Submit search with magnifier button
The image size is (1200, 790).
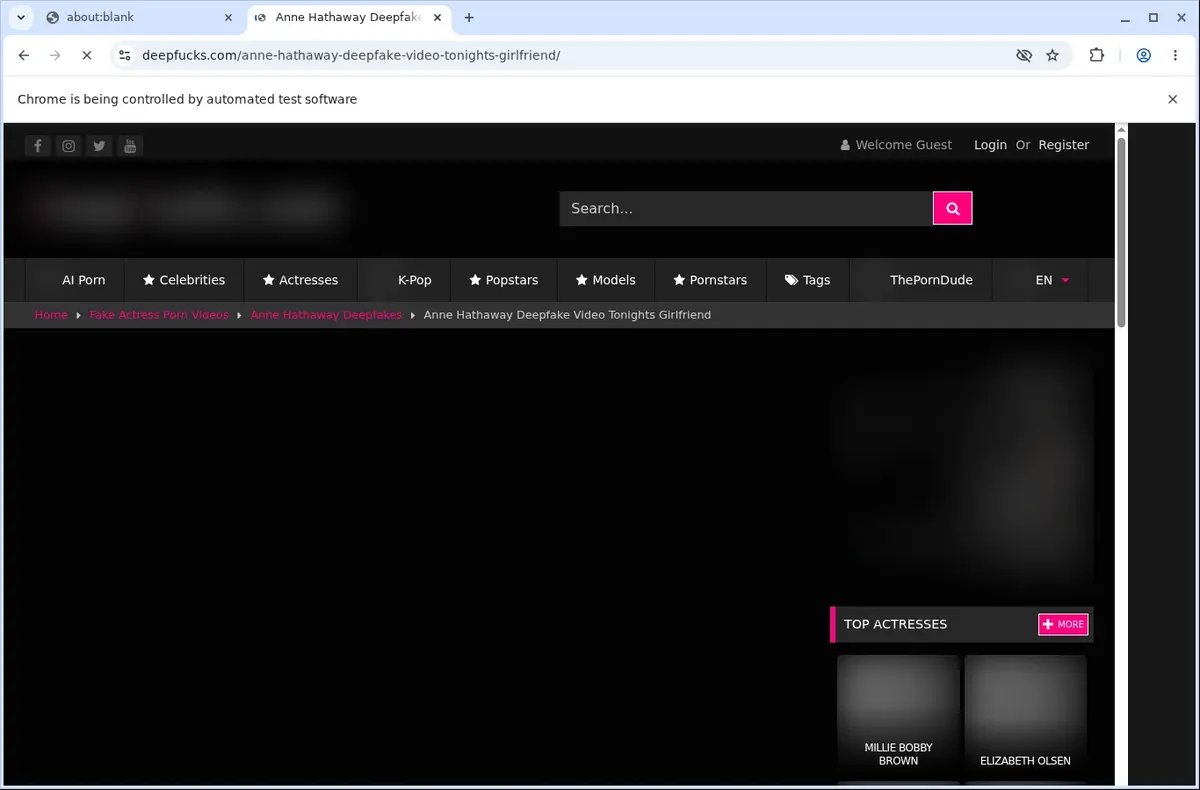pyautogui.click(x=952, y=208)
